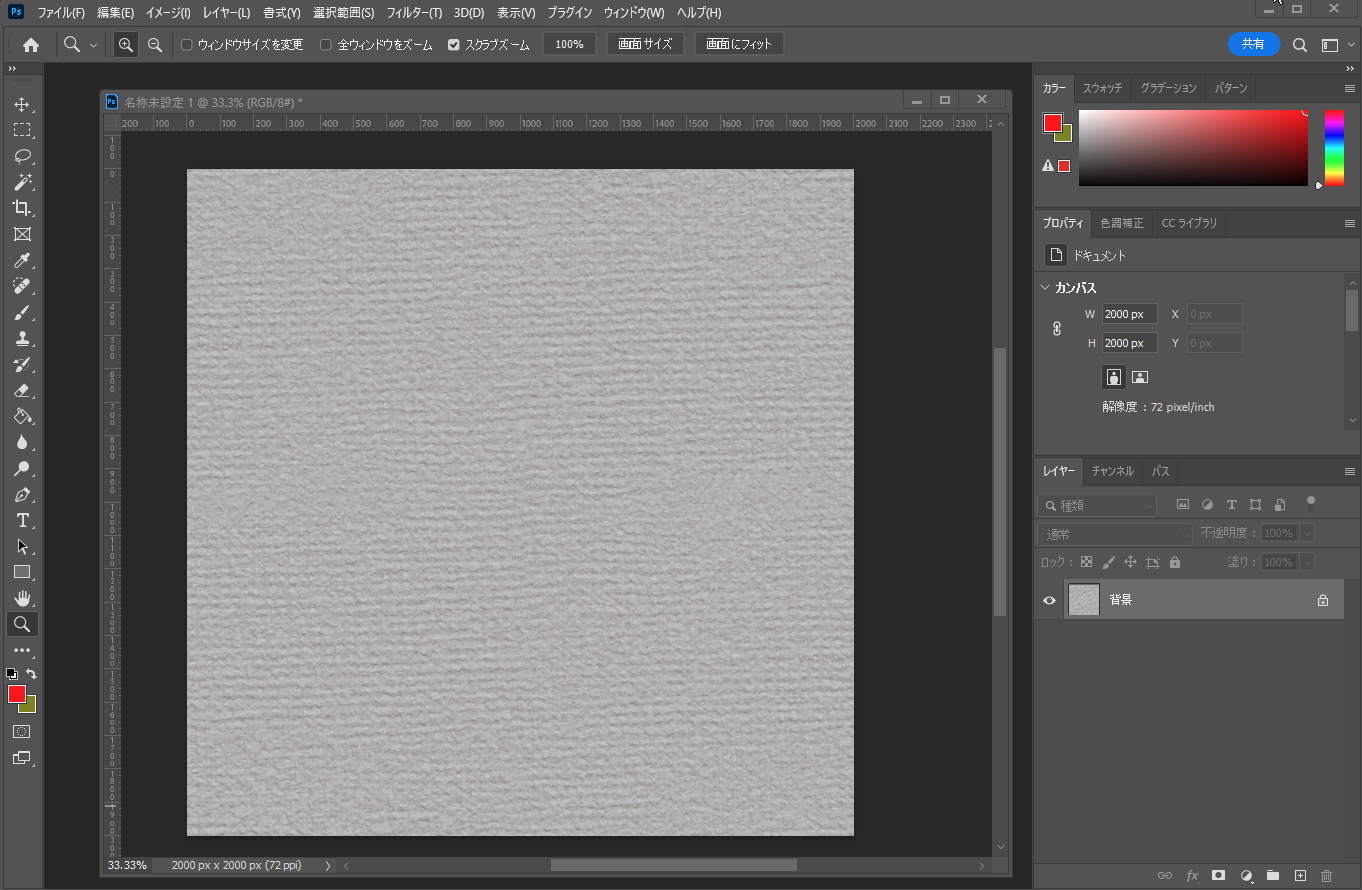Select the Hand tool
Screen dimensions: 1362x890
click(22, 599)
